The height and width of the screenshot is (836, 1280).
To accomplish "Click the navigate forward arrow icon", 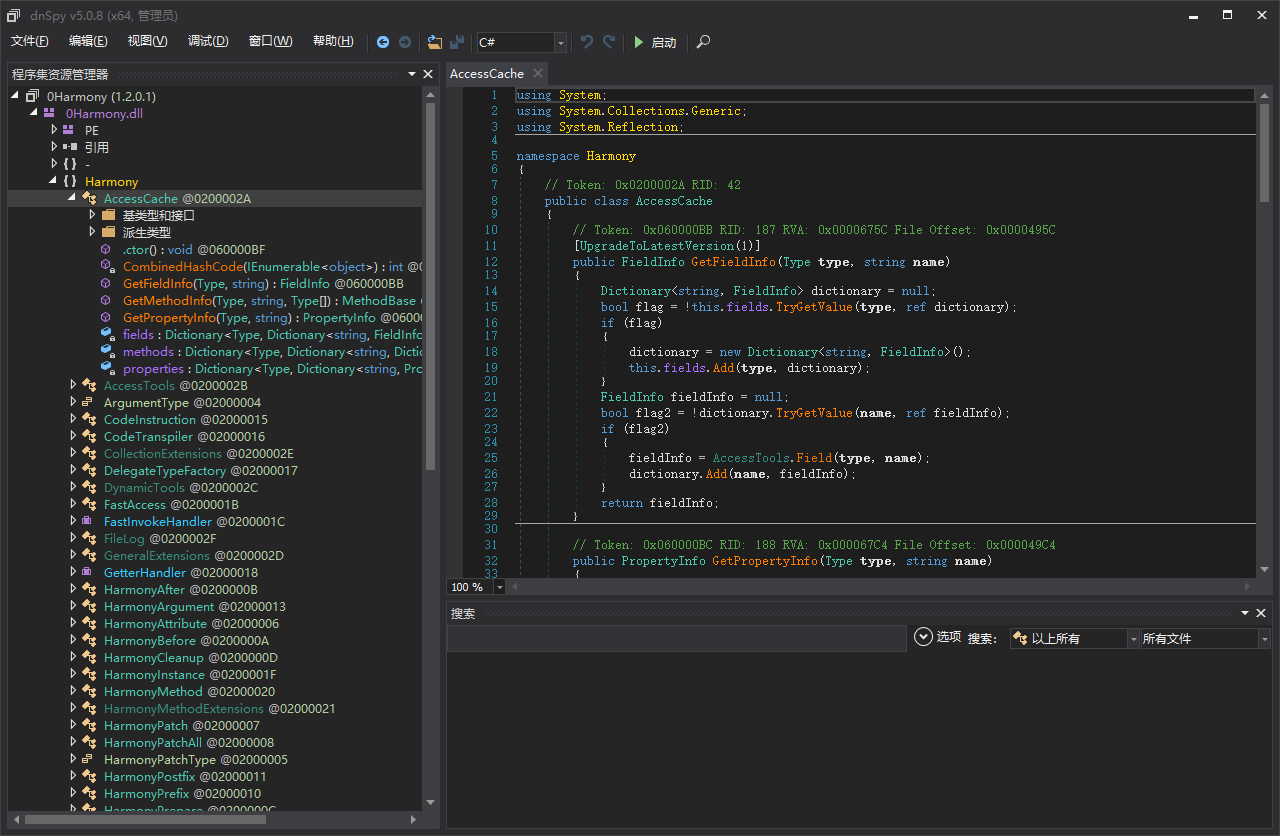I will (x=405, y=42).
